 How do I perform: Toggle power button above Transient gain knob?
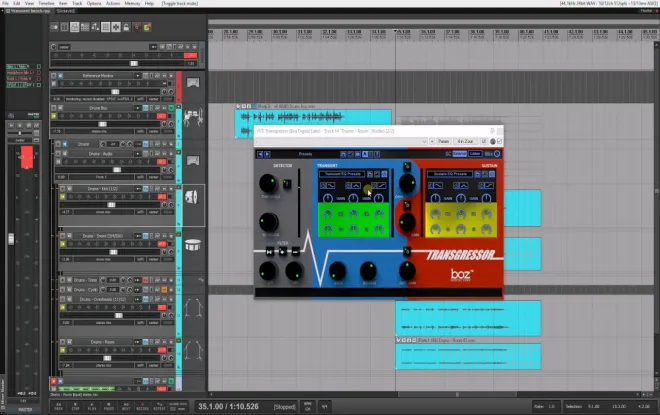pos(407,167)
